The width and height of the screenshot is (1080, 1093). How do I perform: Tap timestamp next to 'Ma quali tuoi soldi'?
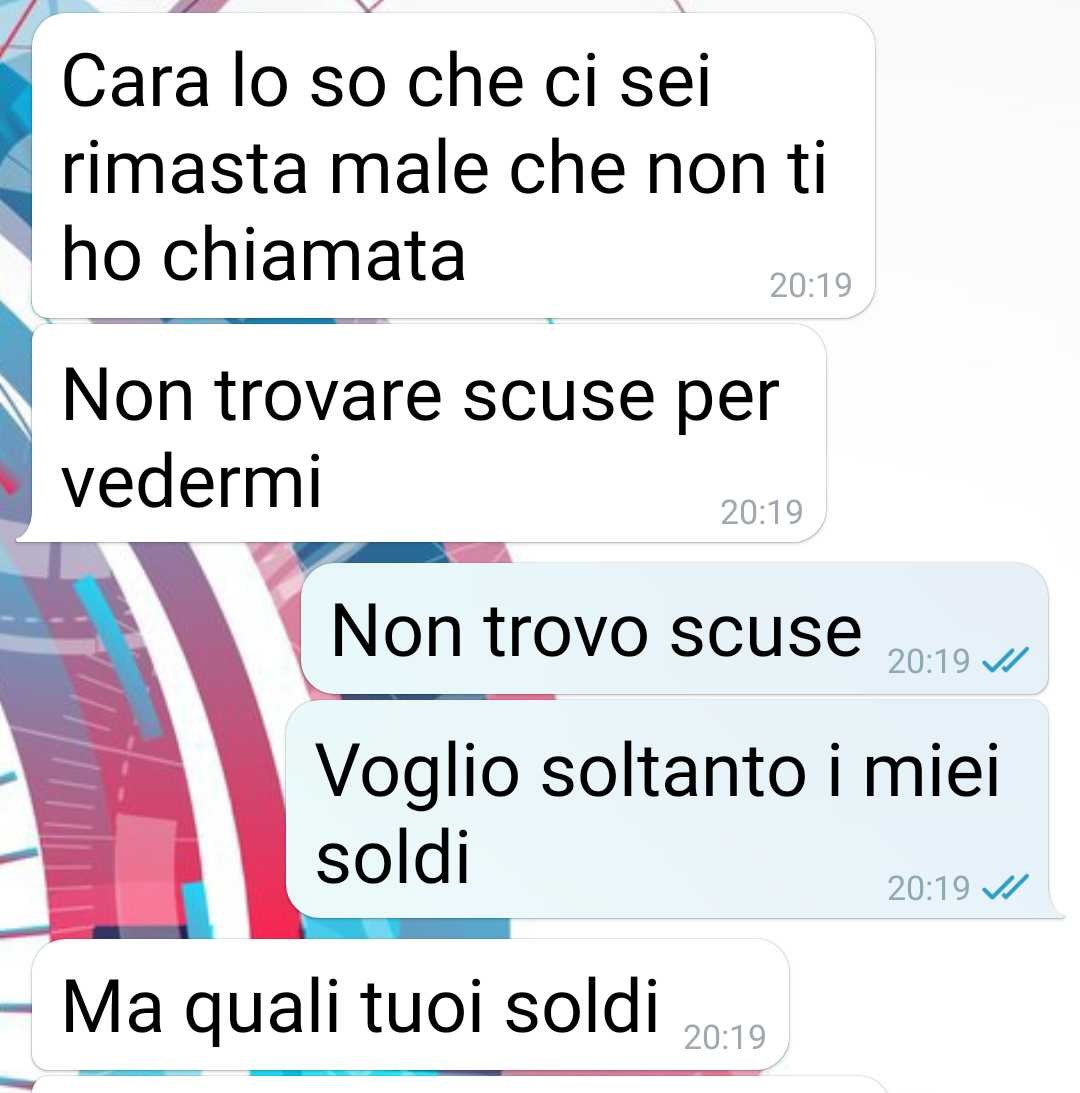(724, 1037)
